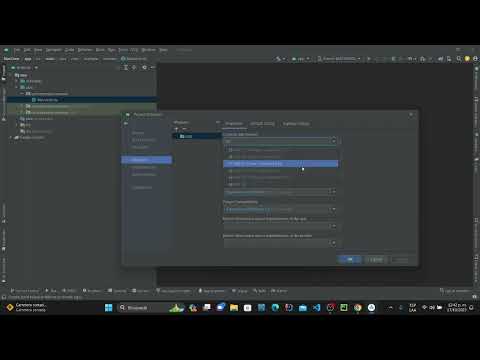Select SDK Location in Project Structure sidebar
480x360 pixels.
(x=143, y=140)
